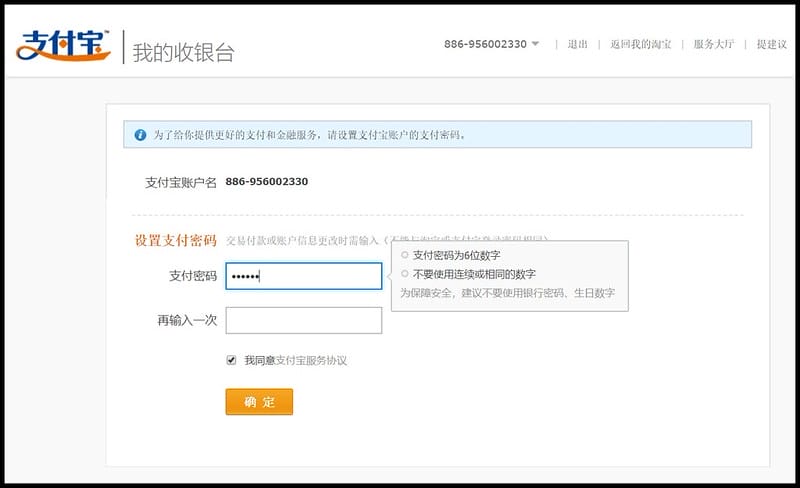The image size is (800, 488).
Task: Click the account name 886-956002330 value text
Action: point(267,182)
